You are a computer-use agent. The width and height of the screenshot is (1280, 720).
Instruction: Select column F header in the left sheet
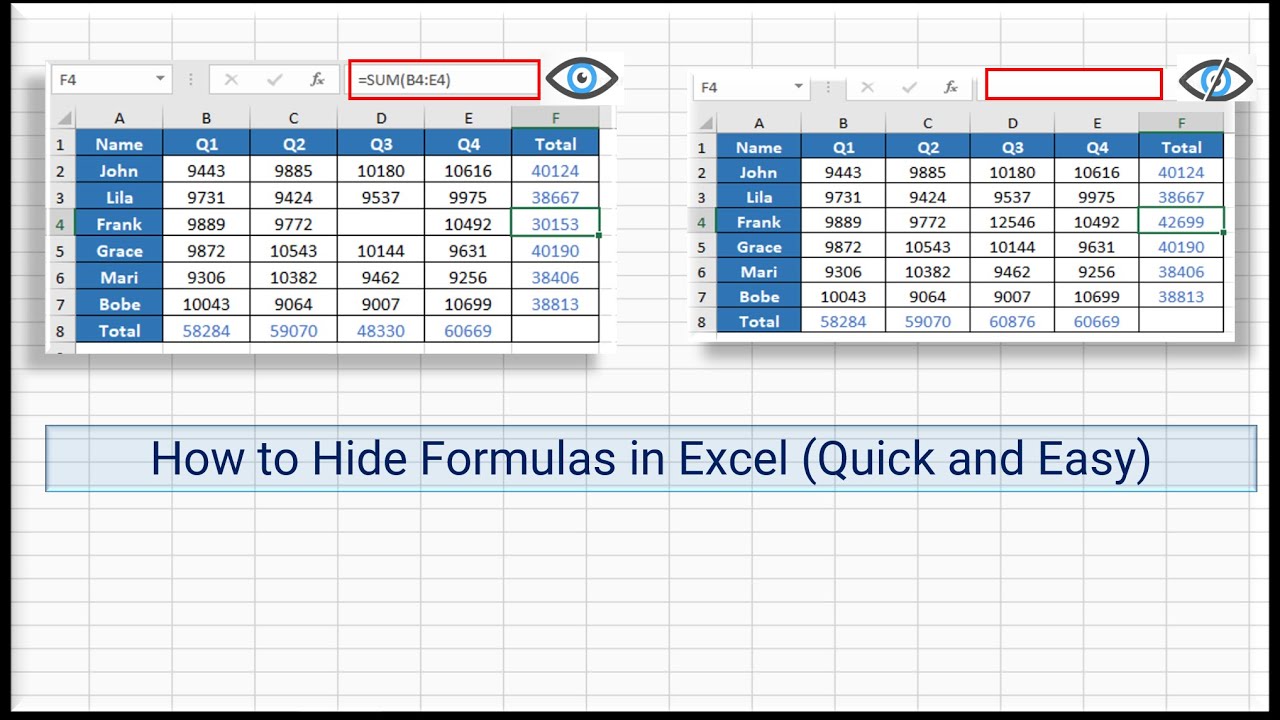tap(555, 118)
